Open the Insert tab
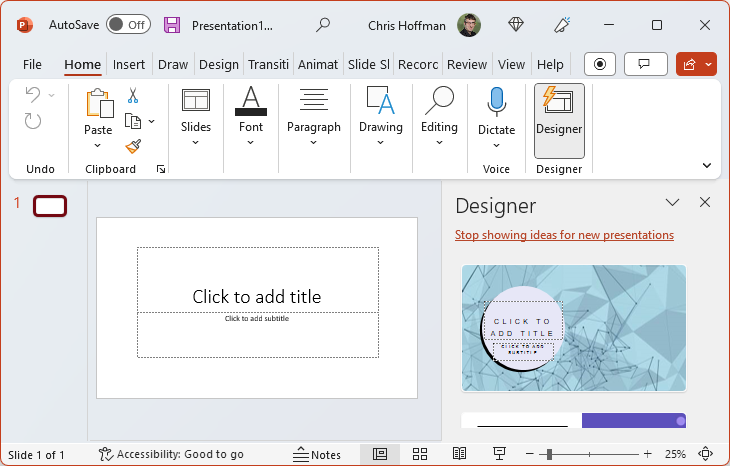Screen dimensions: 730x466 click(x=129, y=65)
